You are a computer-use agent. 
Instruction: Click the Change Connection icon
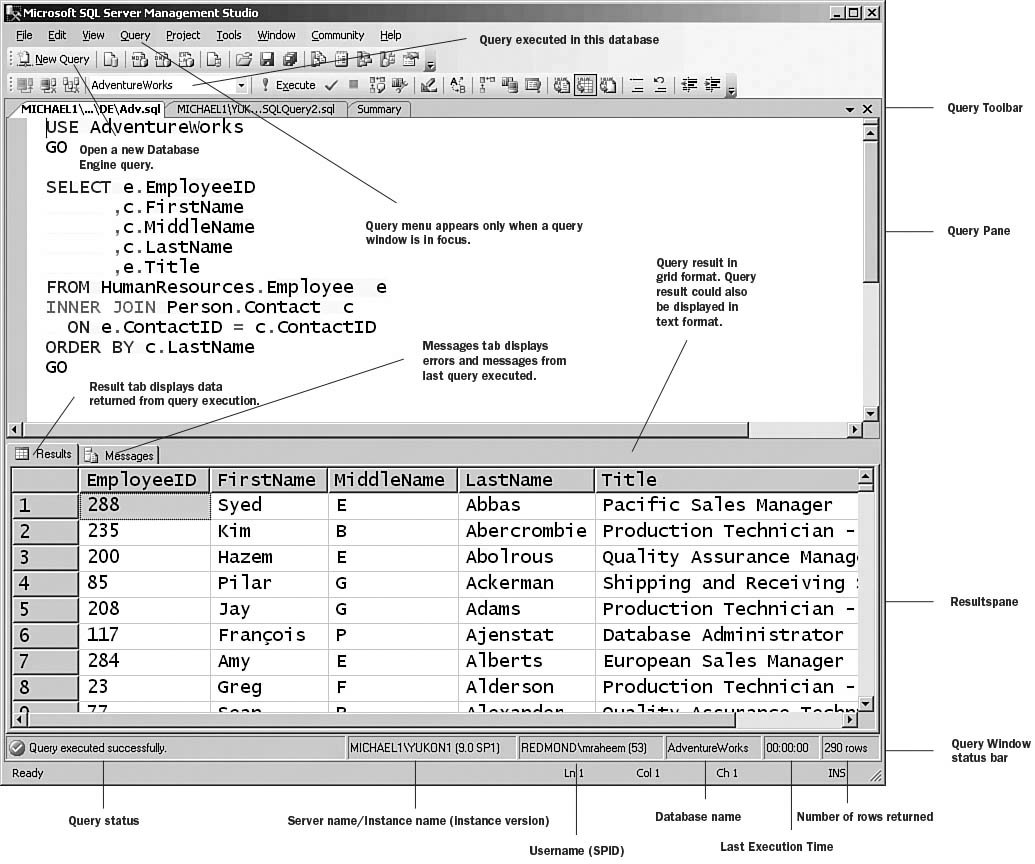click(x=71, y=85)
